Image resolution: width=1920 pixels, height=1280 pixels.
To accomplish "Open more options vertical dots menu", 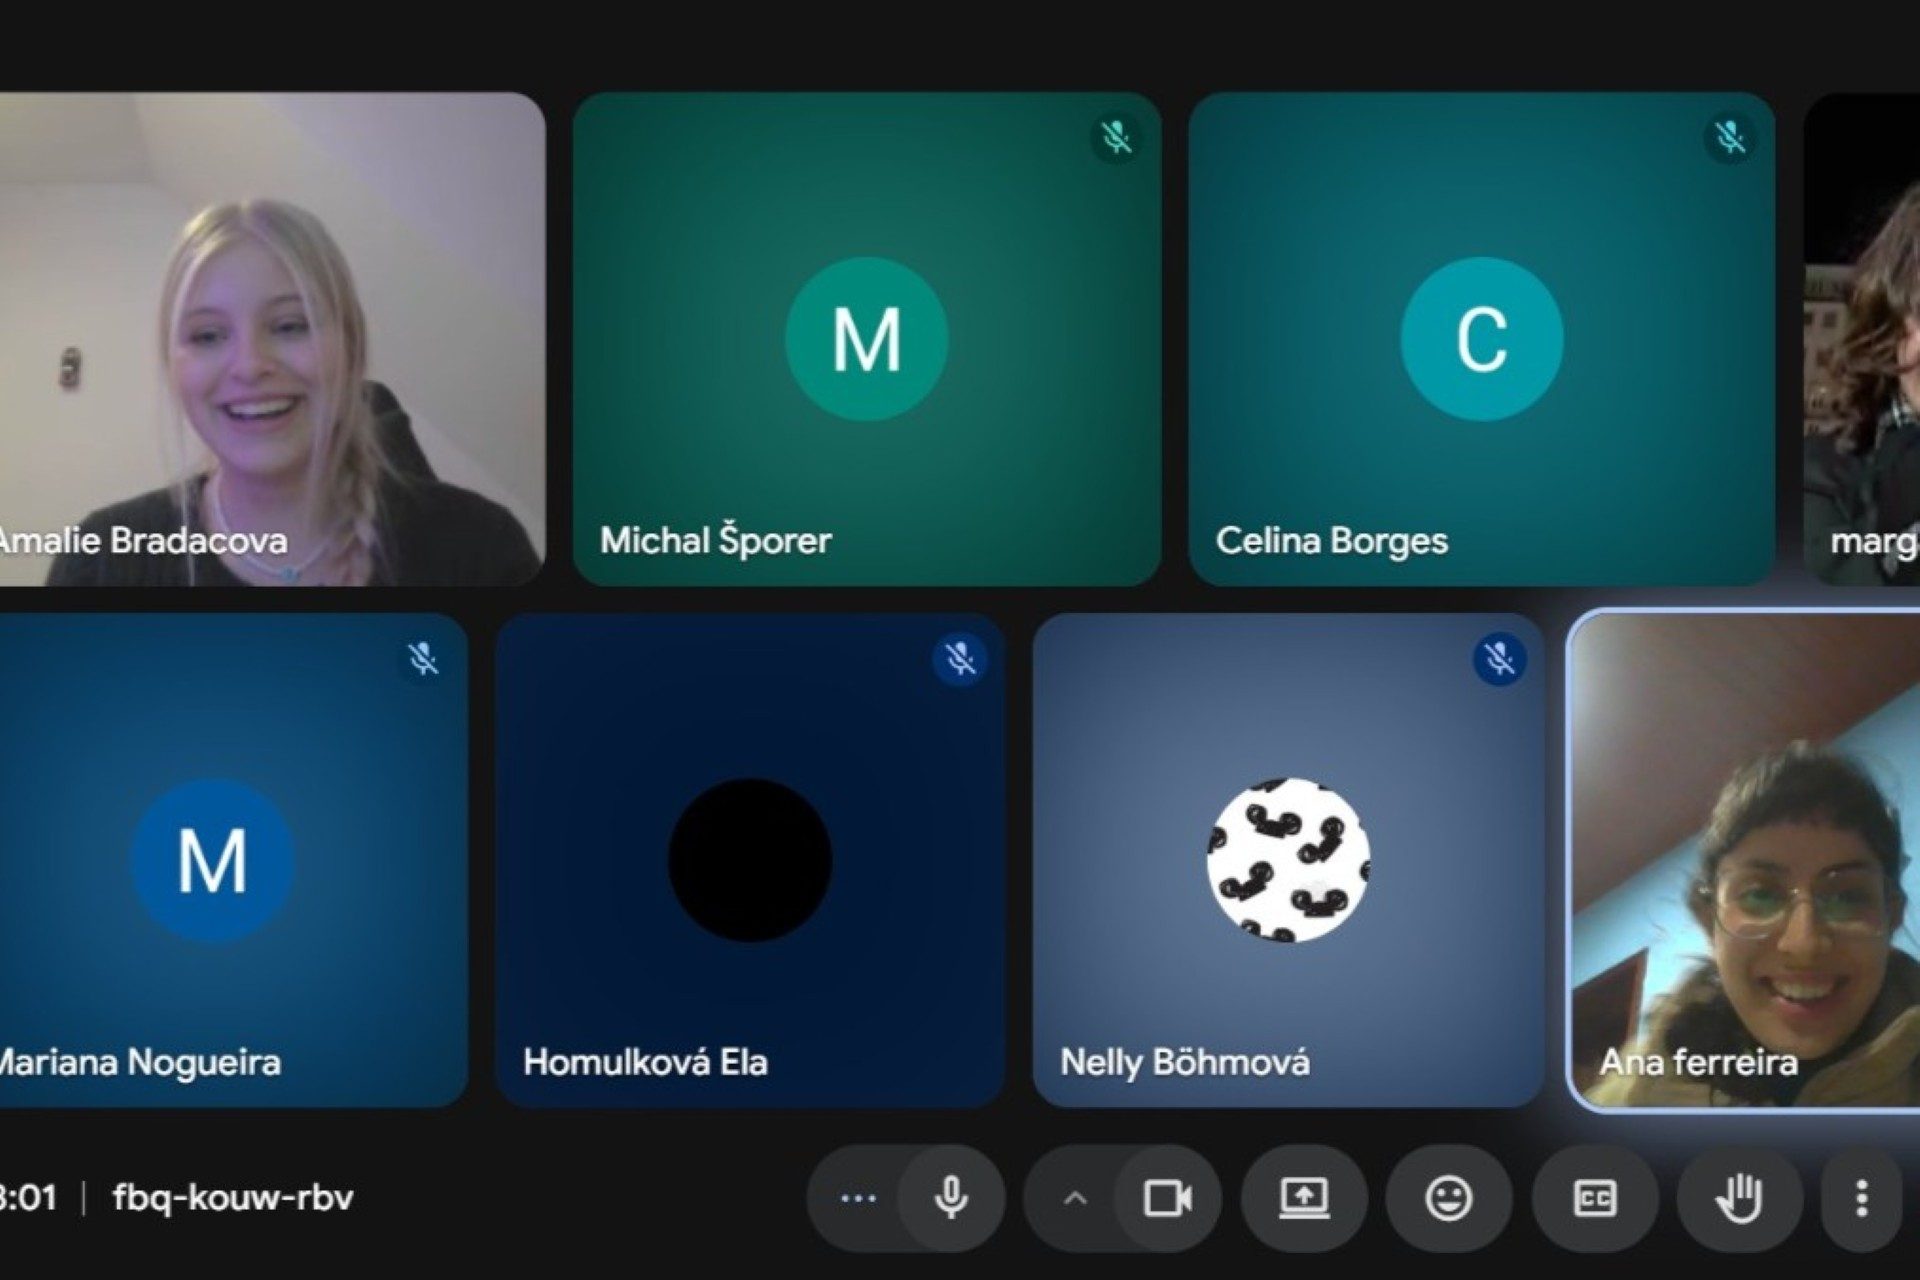I will tap(1861, 1197).
